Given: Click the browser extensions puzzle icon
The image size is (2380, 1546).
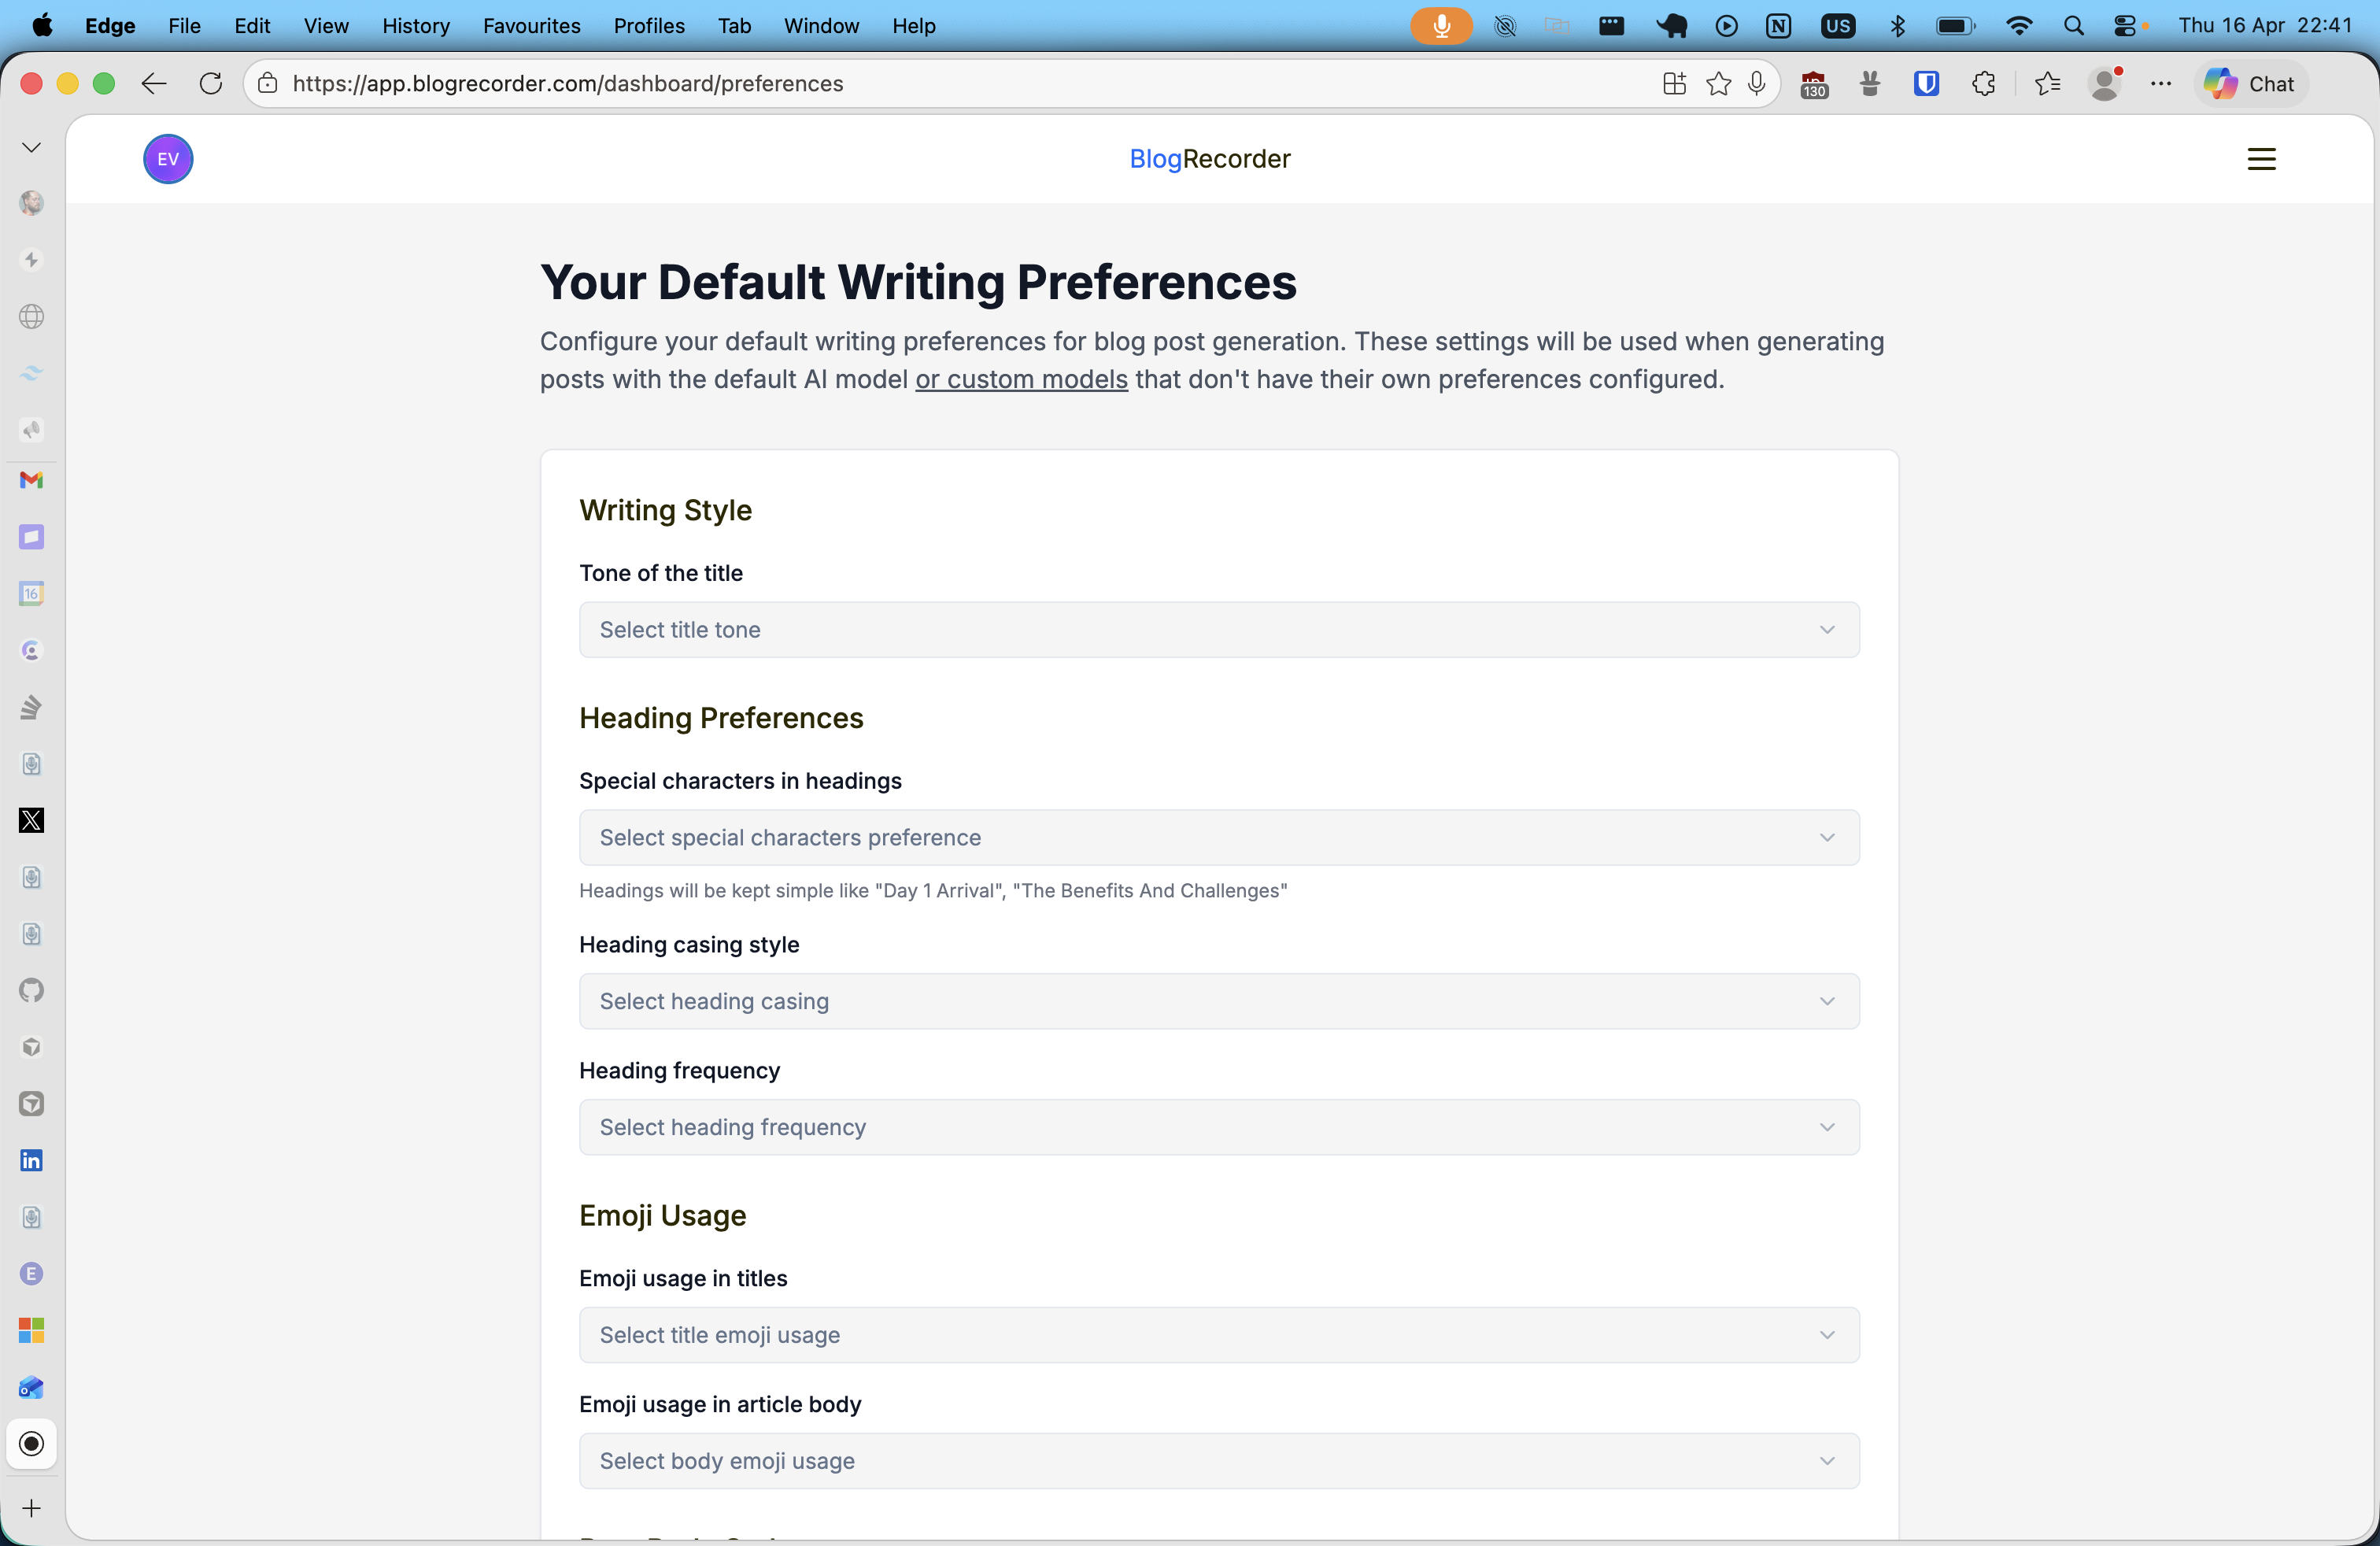Looking at the screenshot, I should [x=1984, y=84].
